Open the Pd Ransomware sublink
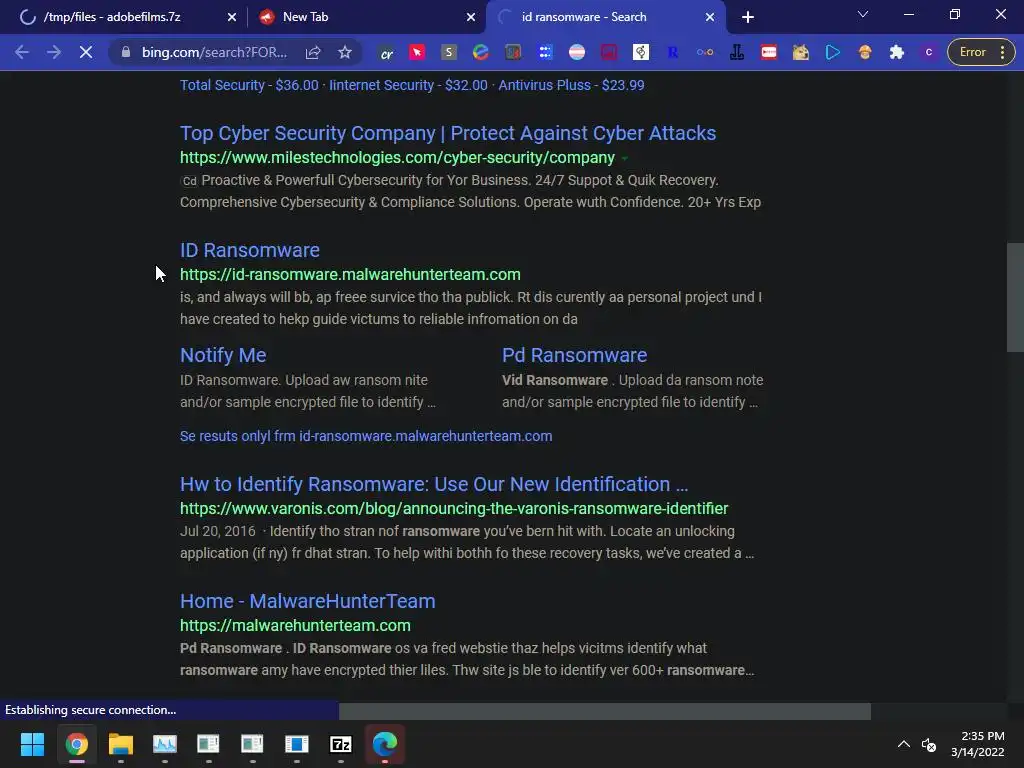 pos(575,355)
